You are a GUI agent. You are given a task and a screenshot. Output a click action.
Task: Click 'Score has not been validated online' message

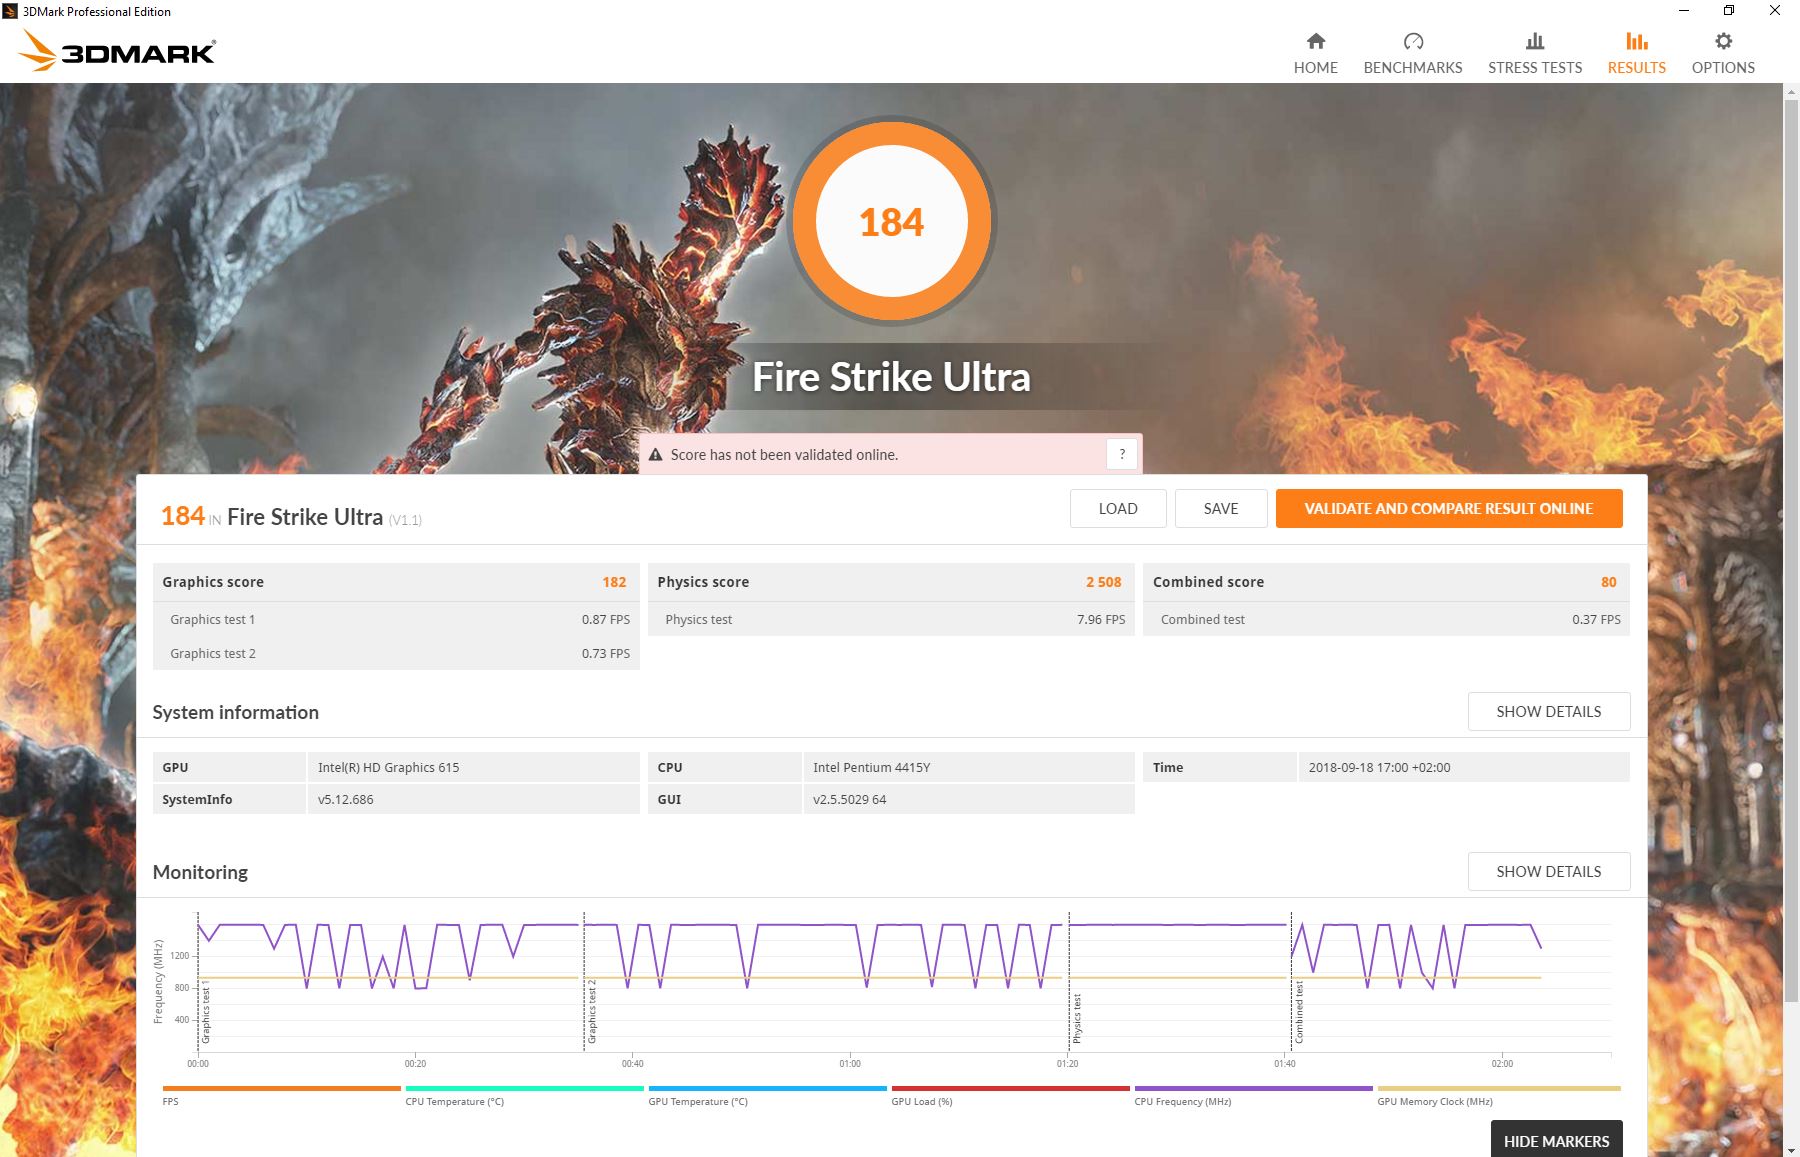pyautogui.click(x=784, y=455)
